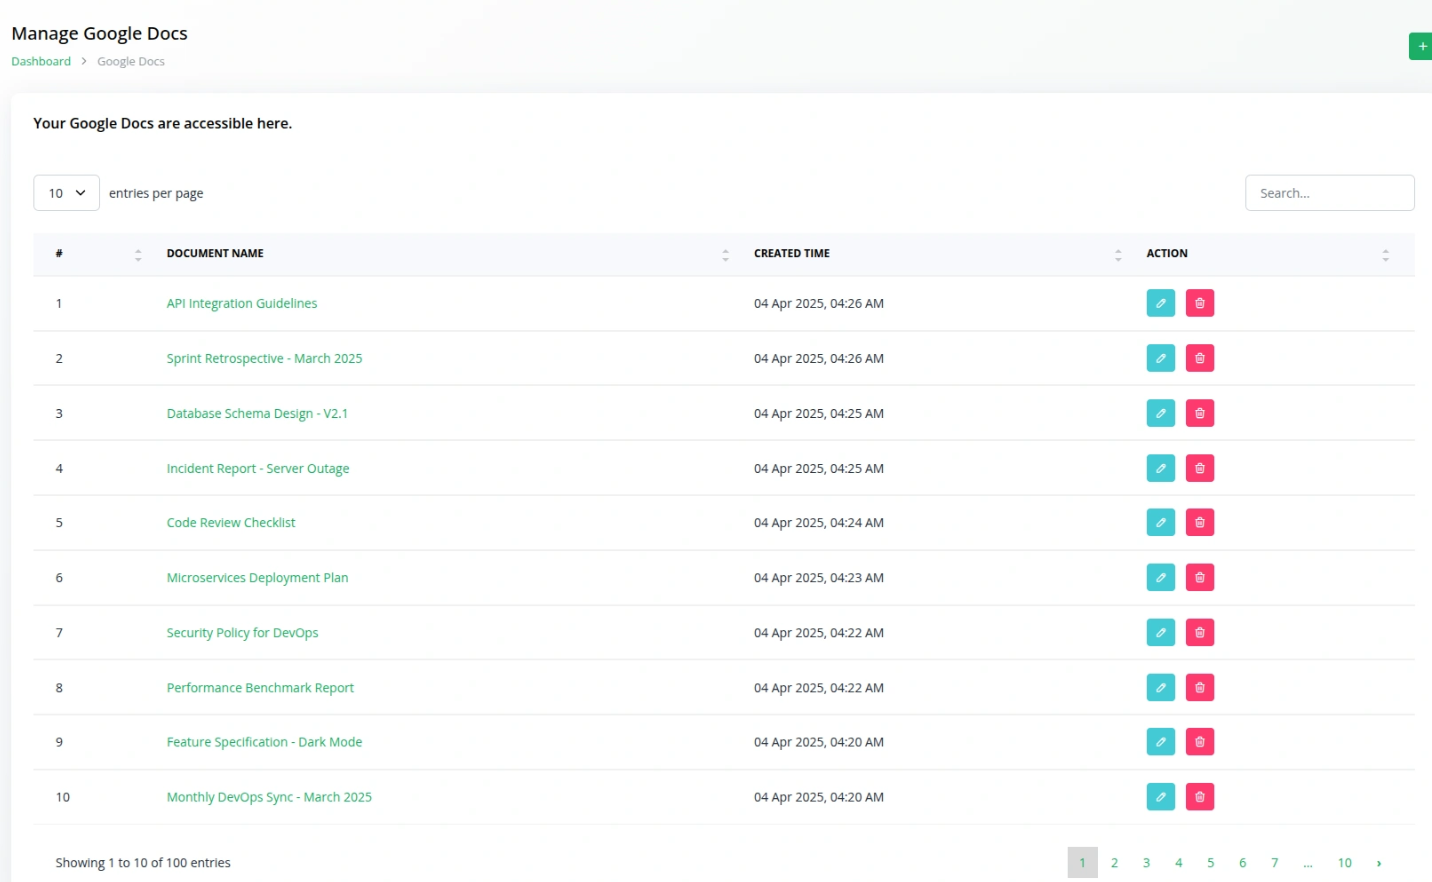Go to pagination page 3
The image size is (1432, 882).
[1146, 862]
